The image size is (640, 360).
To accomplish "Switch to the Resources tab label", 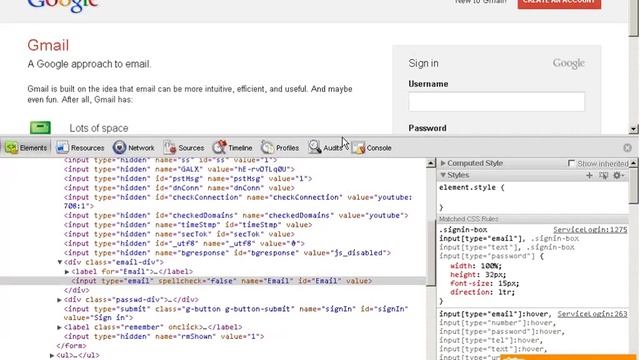I will click(x=87, y=148).
